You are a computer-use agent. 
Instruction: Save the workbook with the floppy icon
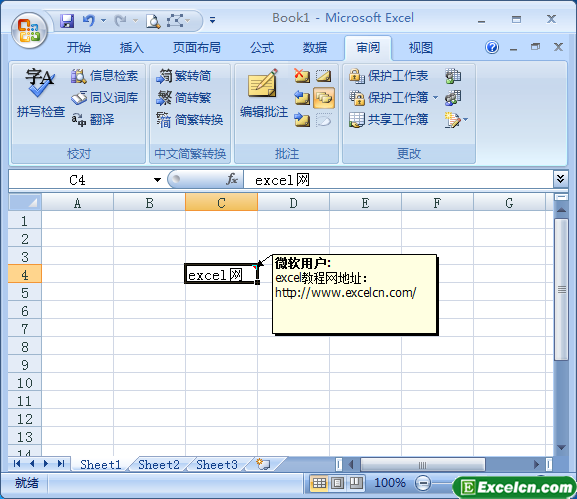point(67,21)
